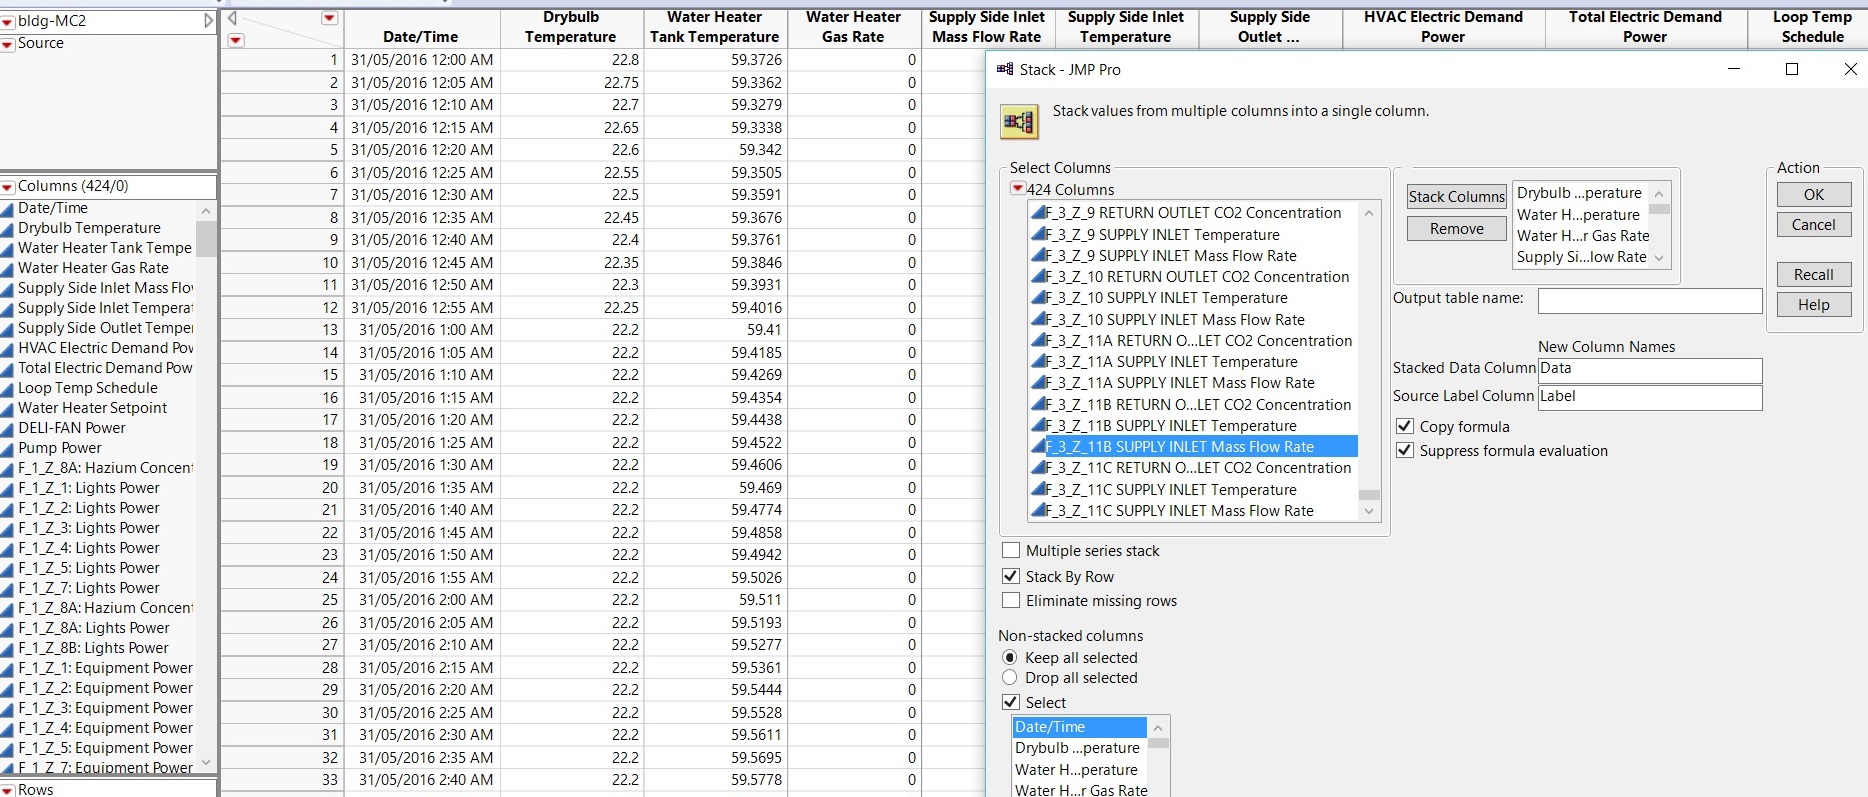Click the Drybulb Temperature column type icon
This screenshot has height=797, width=1868.
tap(8, 228)
